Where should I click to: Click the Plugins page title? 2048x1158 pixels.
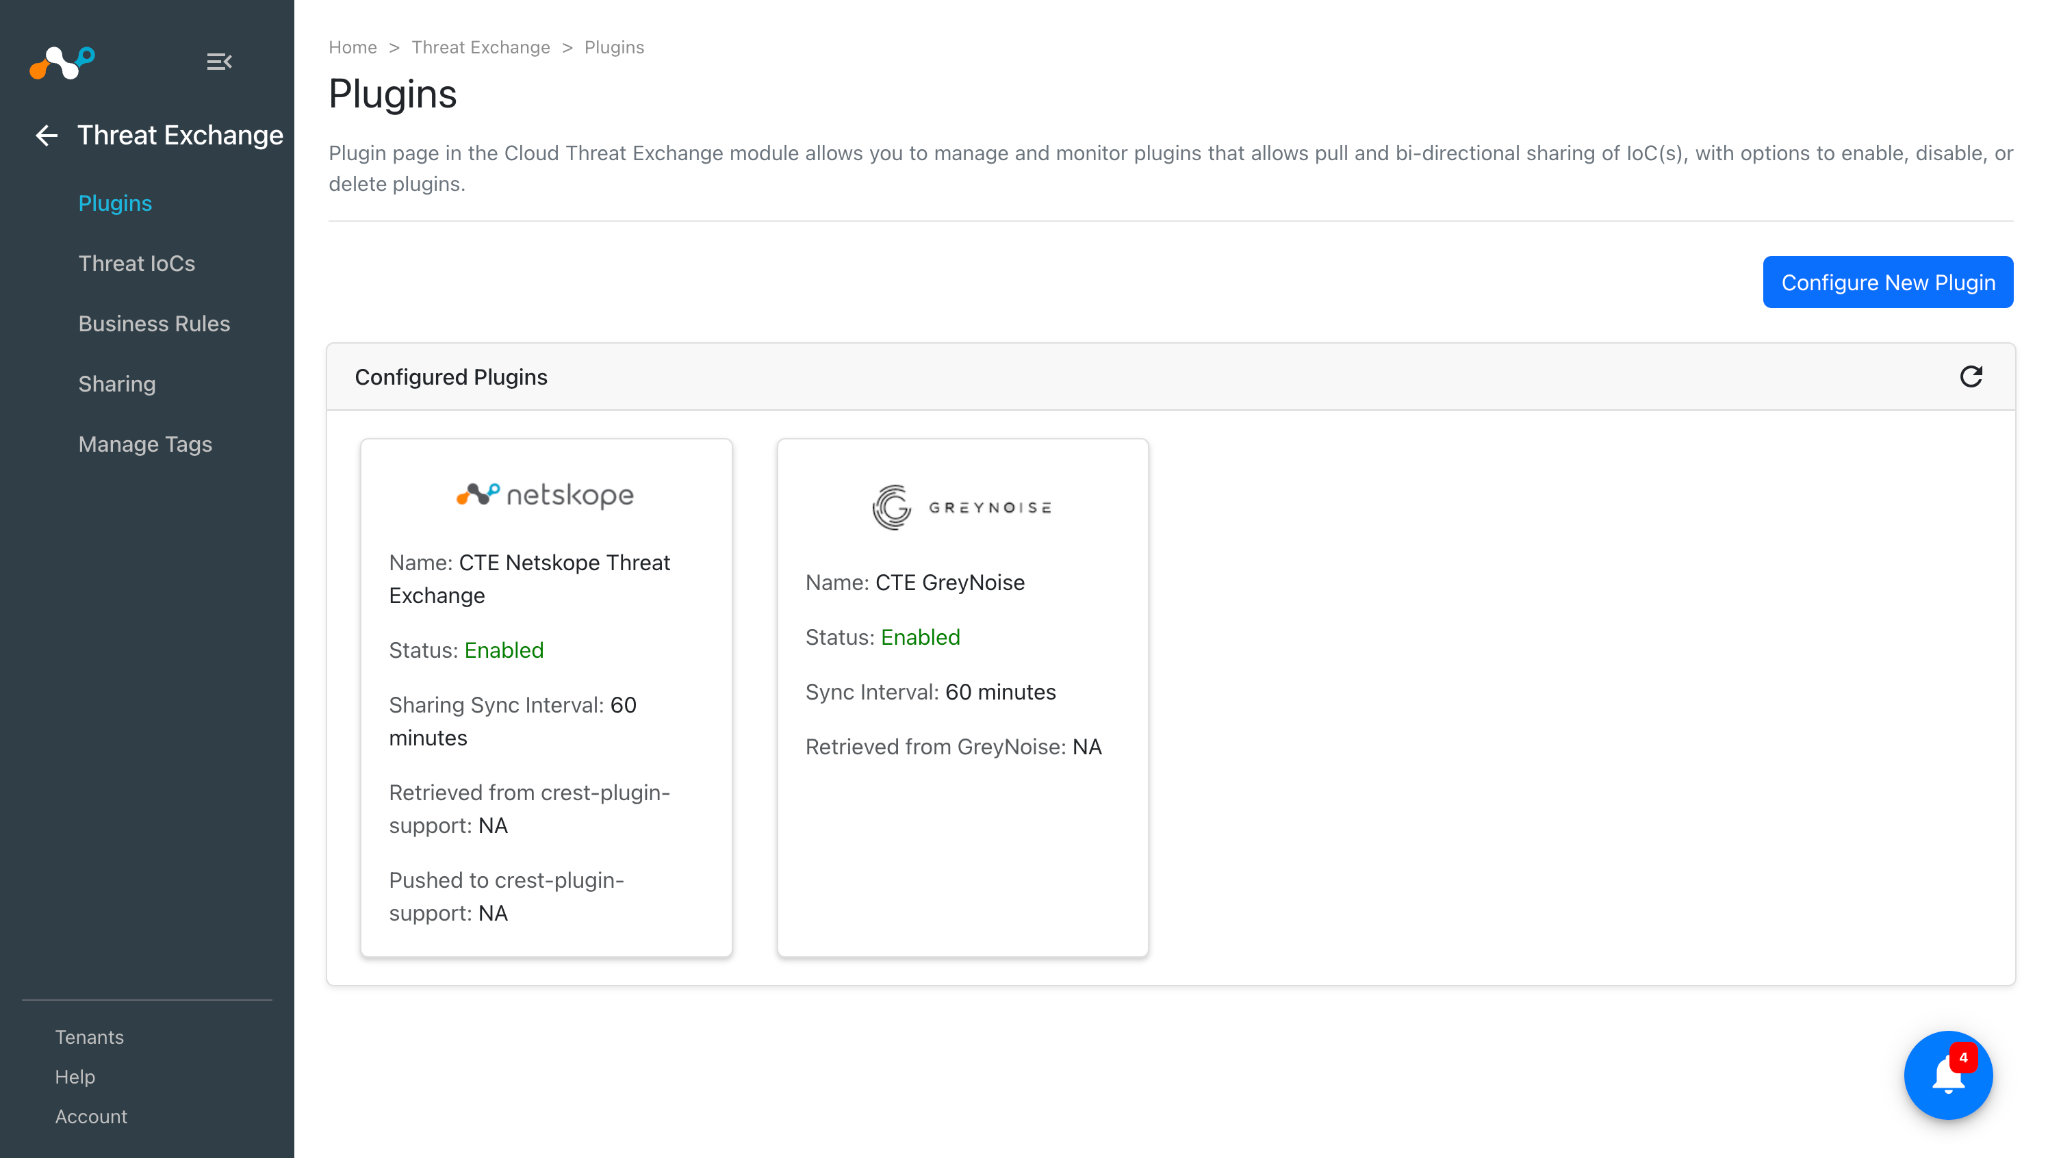[393, 94]
